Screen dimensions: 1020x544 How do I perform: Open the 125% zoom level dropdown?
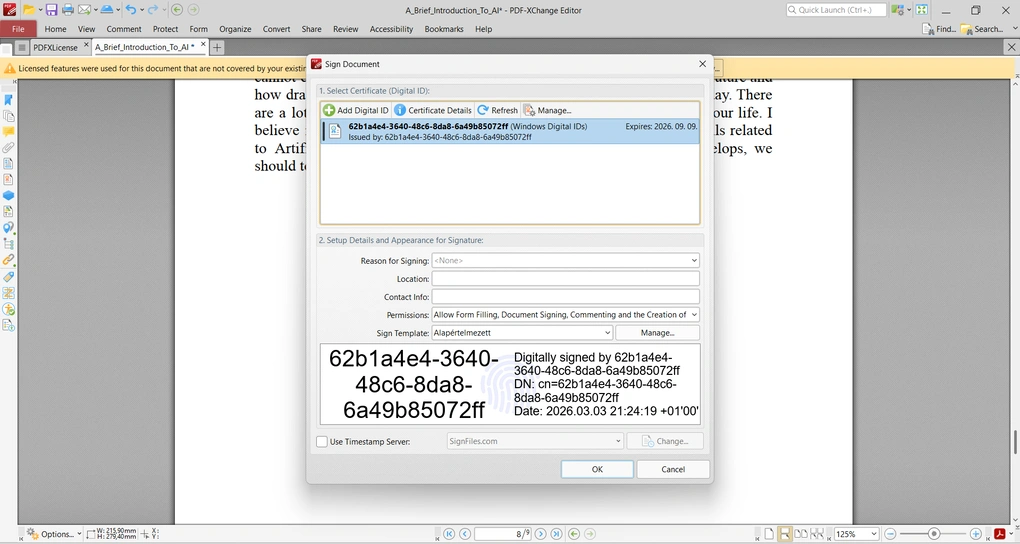874,534
